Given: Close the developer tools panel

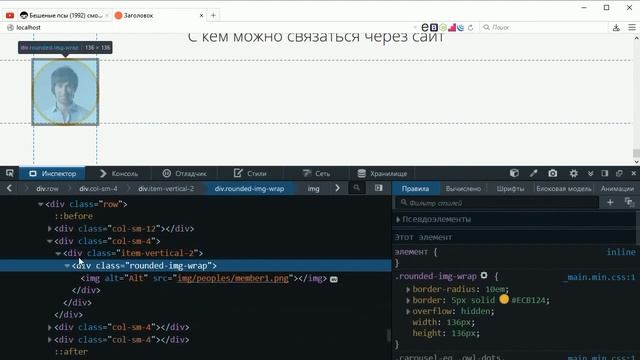Looking at the screenshot, I should coord(633,173).
